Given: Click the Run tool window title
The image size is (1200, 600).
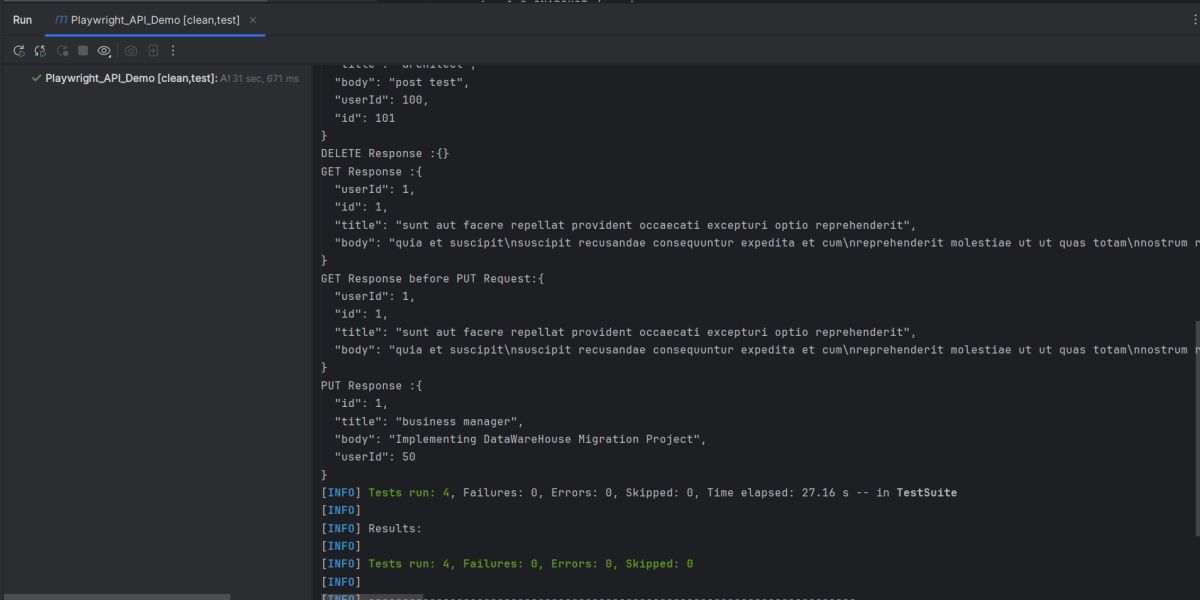Looking at the screenshot, I should coord(22,20).
